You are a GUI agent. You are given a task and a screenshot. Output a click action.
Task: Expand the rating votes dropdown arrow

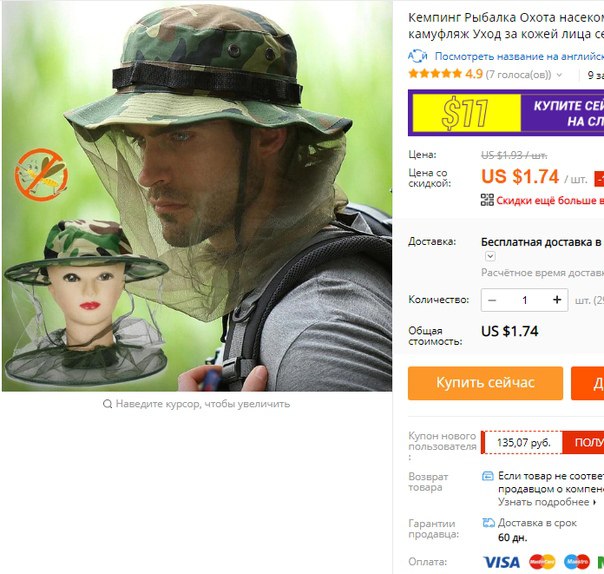(559, 75)
